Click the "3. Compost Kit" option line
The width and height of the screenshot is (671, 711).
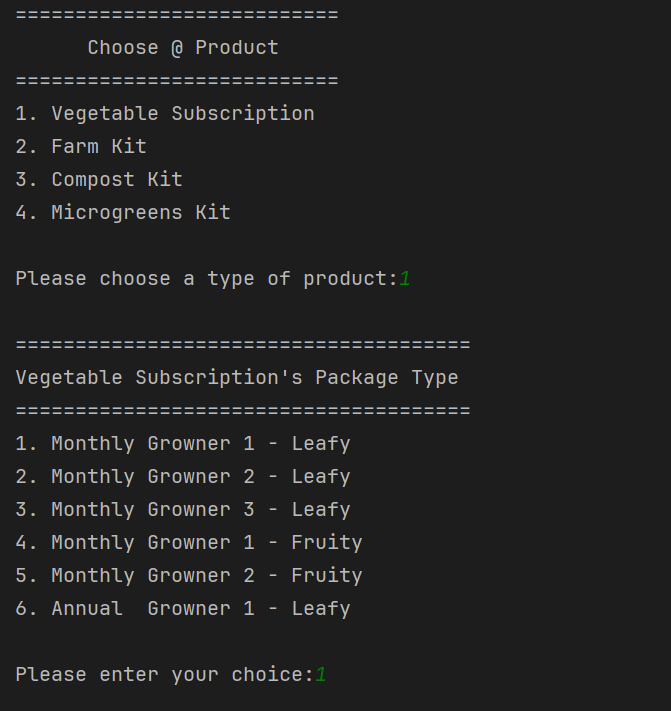tap(99, 180)
